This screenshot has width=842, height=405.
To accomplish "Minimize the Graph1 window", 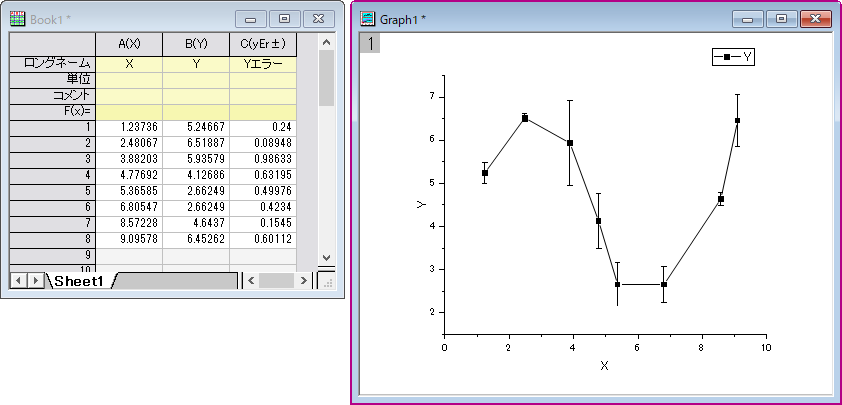I will 747,18.
